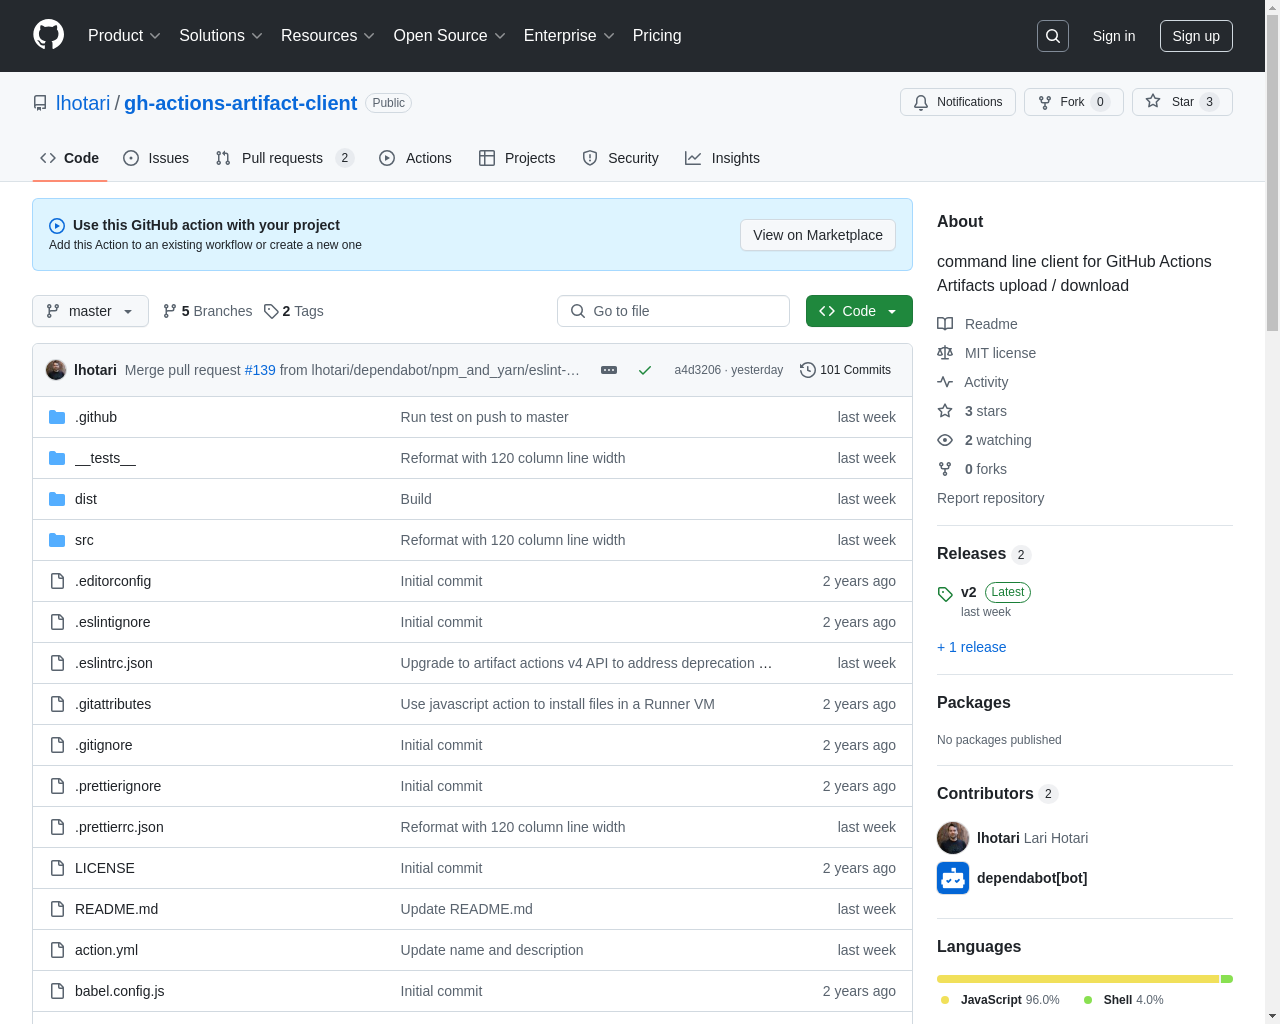
Task: Open the Resources dropdown menu
Action: coord(327,36)
